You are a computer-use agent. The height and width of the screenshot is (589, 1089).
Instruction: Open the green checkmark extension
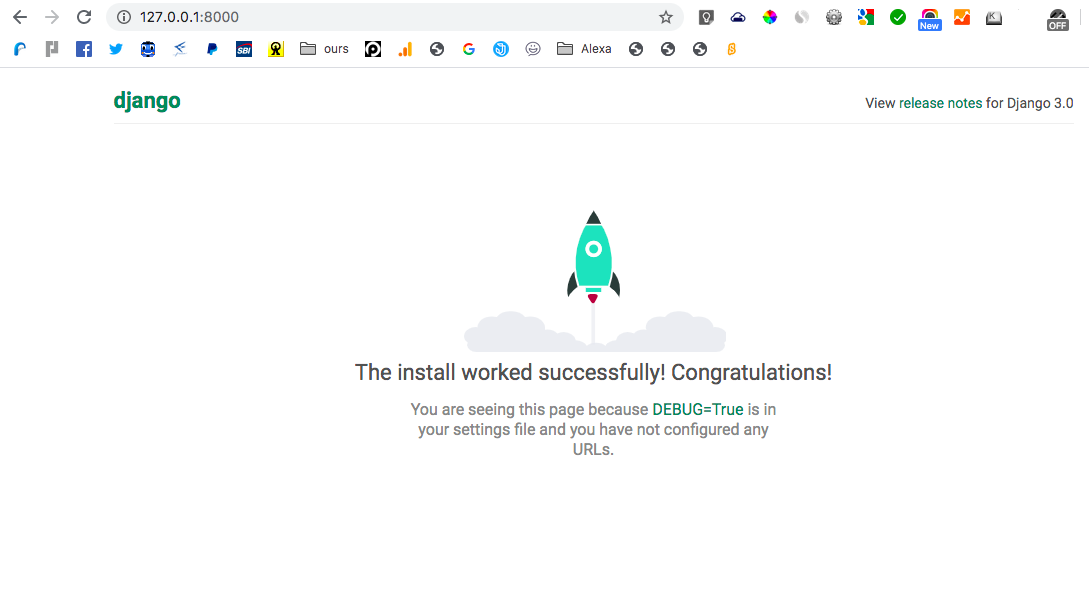pyautogui.click(x=897, y=17)
